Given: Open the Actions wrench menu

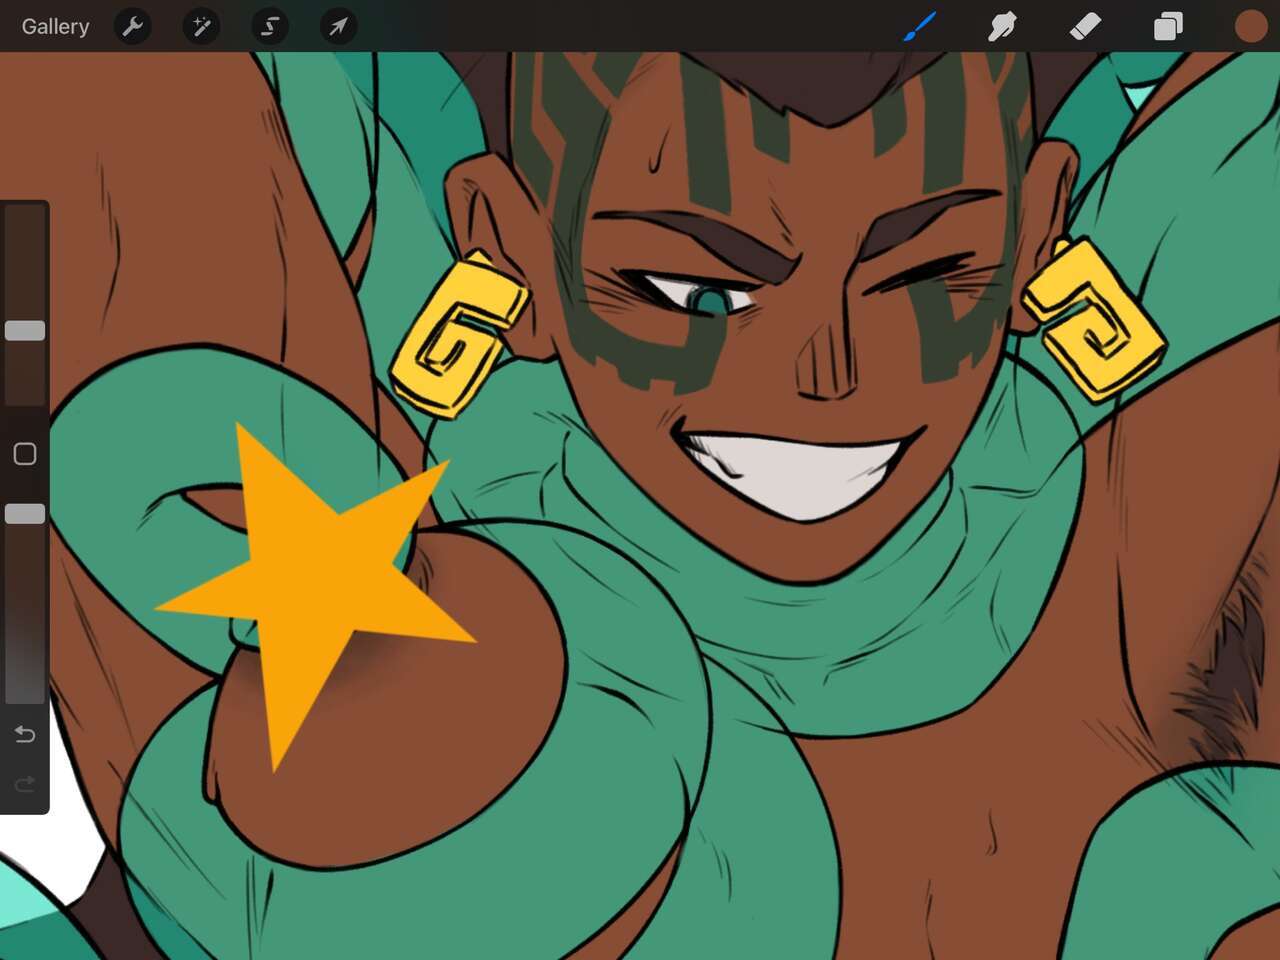Looking at the screenshot, I should [132, 27].
